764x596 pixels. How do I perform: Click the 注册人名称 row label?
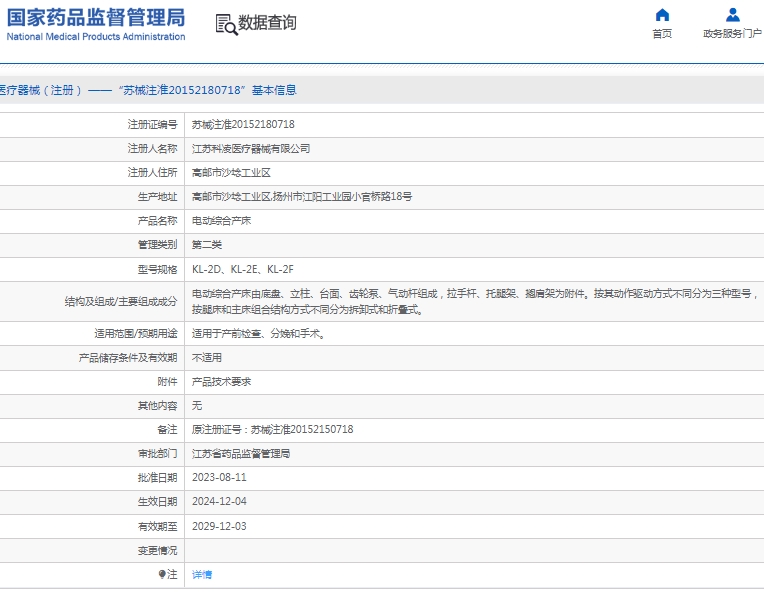click(x=153, y=148)
